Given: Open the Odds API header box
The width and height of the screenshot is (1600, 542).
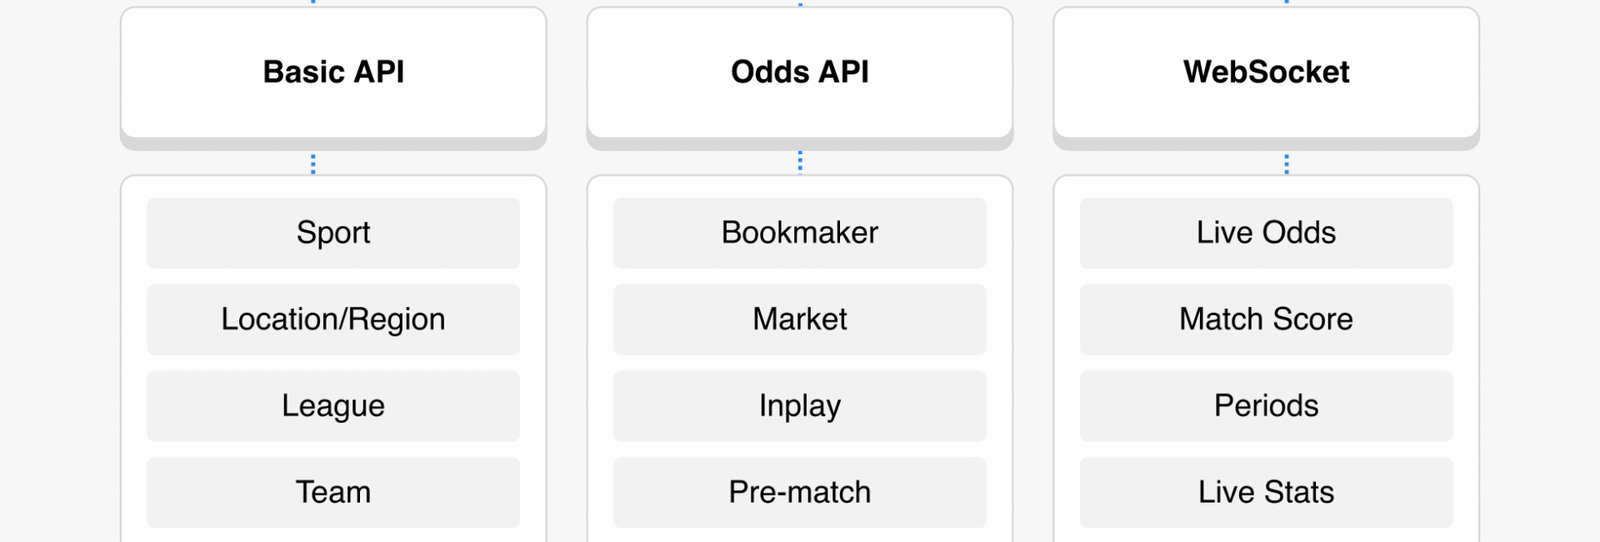Looking at the screenshot, I should (x=800, y=73).
